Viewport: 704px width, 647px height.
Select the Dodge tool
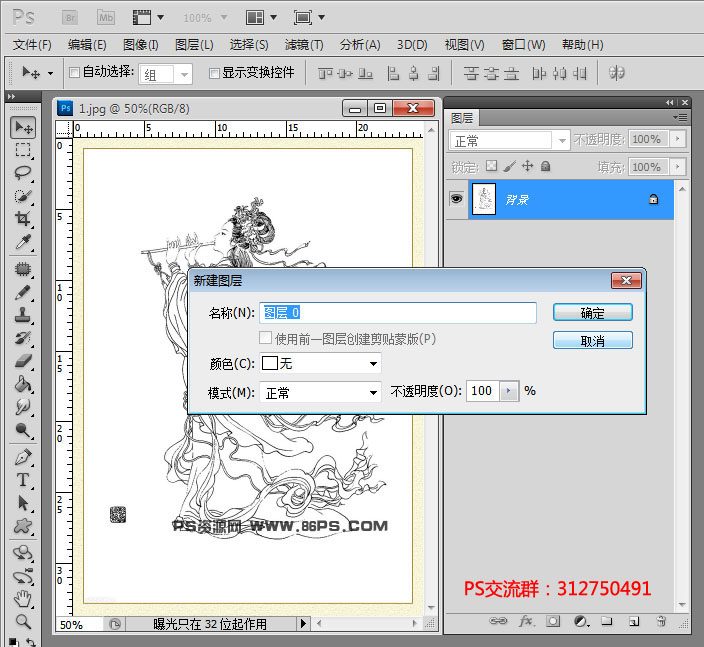coord(23,430)
